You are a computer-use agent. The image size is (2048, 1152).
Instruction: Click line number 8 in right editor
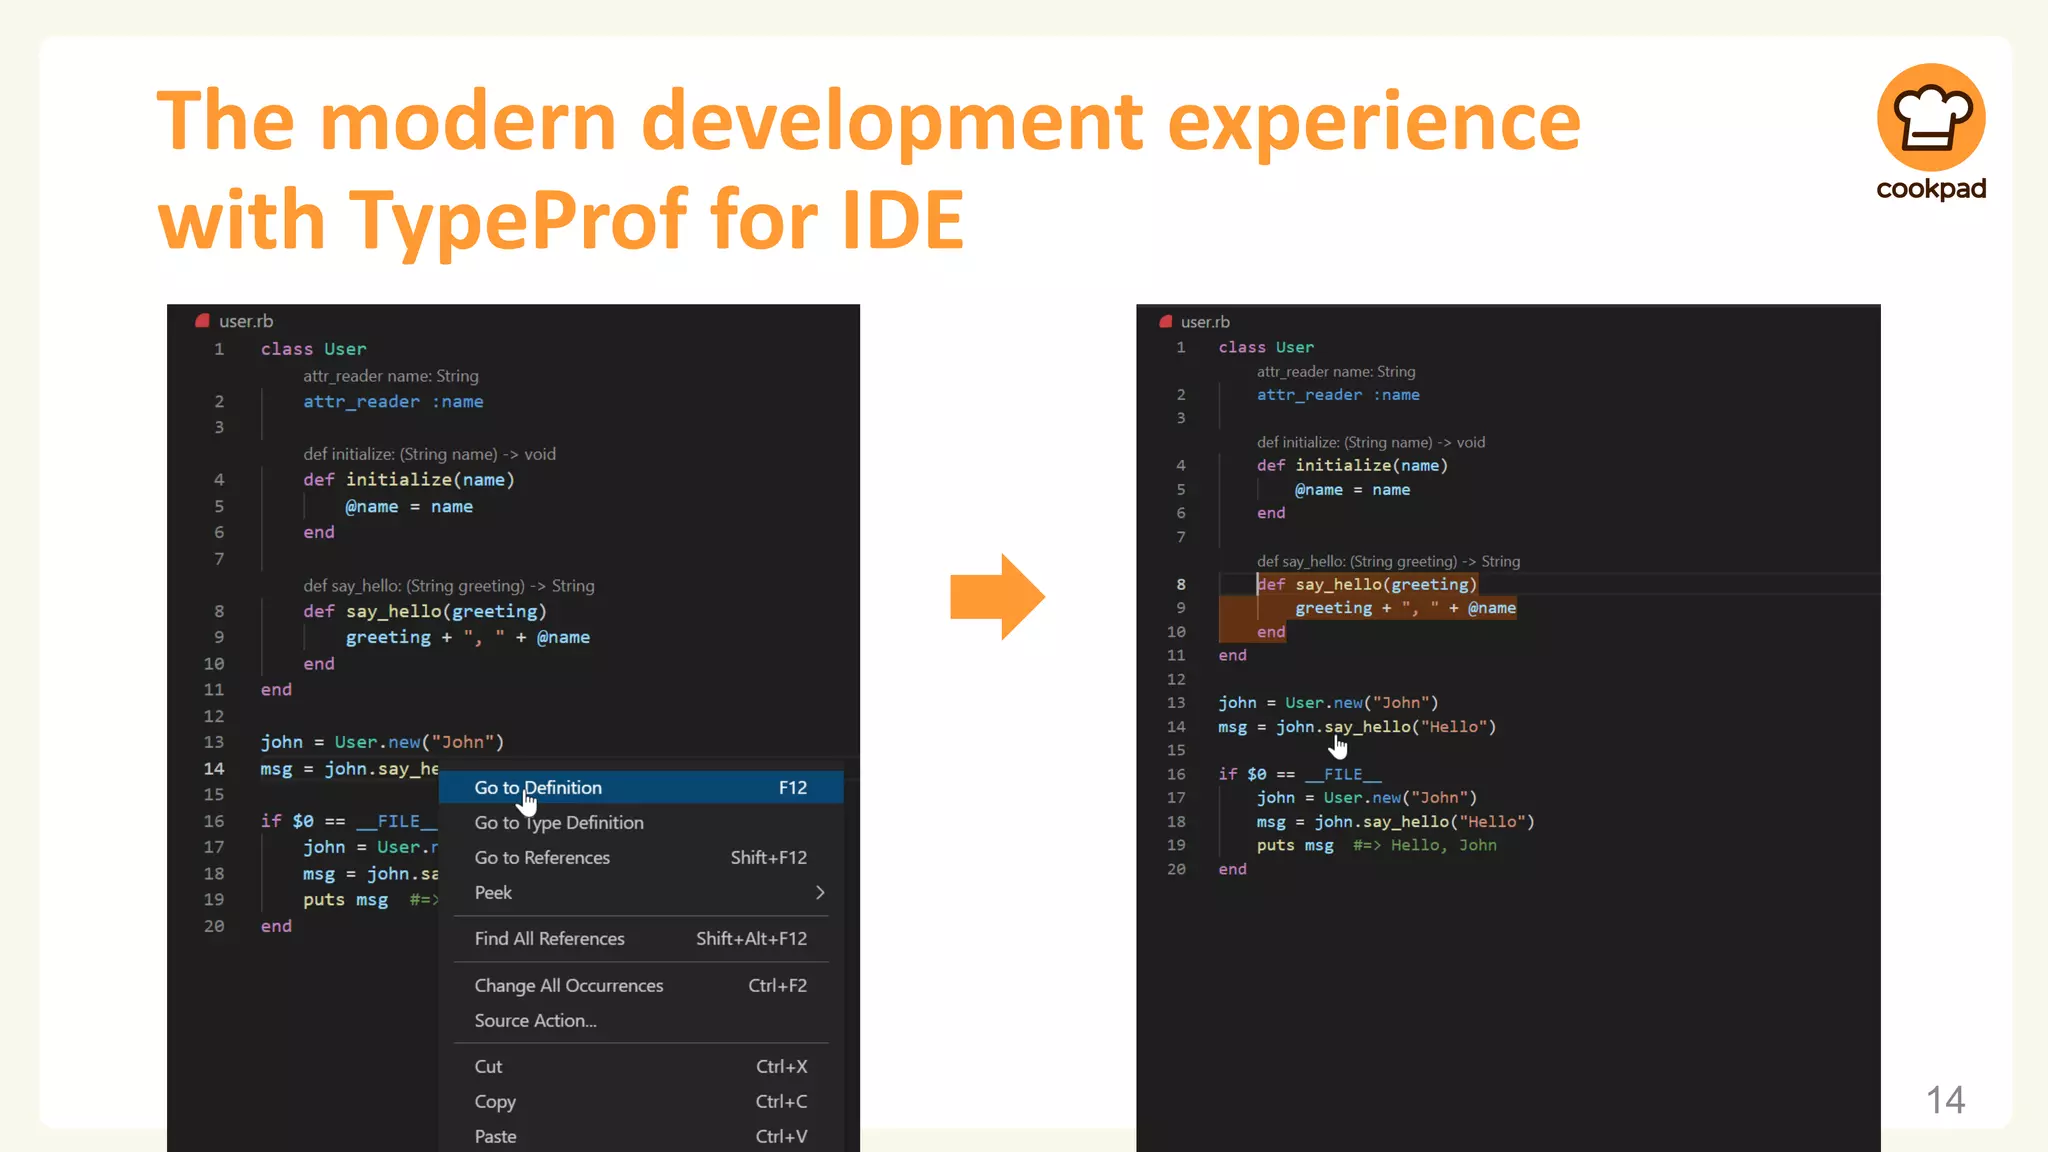click(1181, 585)
